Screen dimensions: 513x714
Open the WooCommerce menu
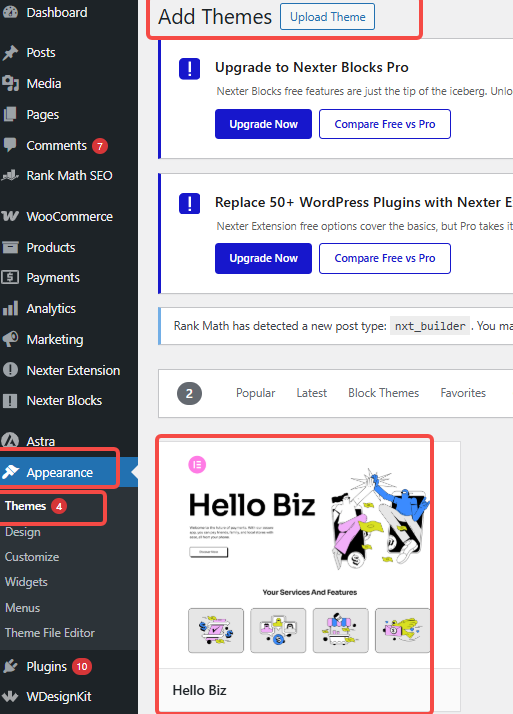(69, 216)
